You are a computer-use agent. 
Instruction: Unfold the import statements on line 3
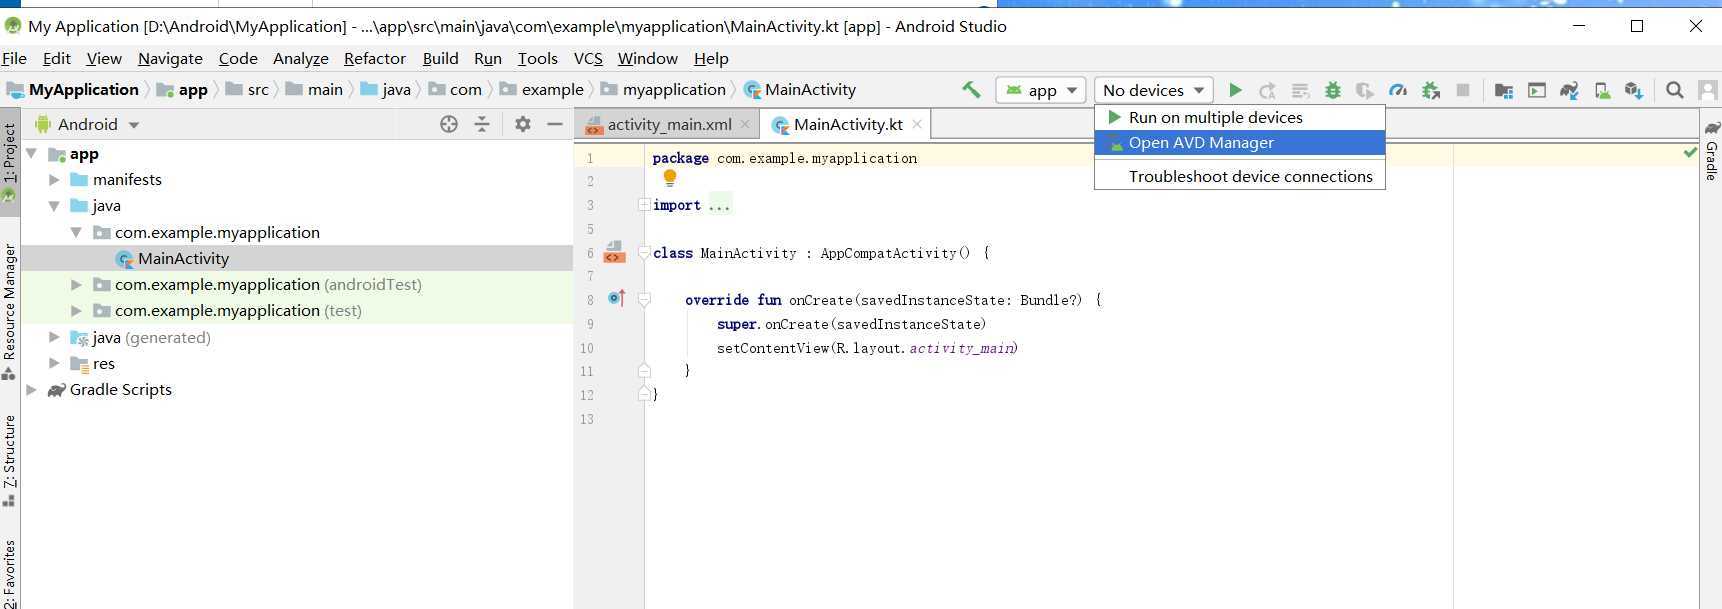click(644, 205)
